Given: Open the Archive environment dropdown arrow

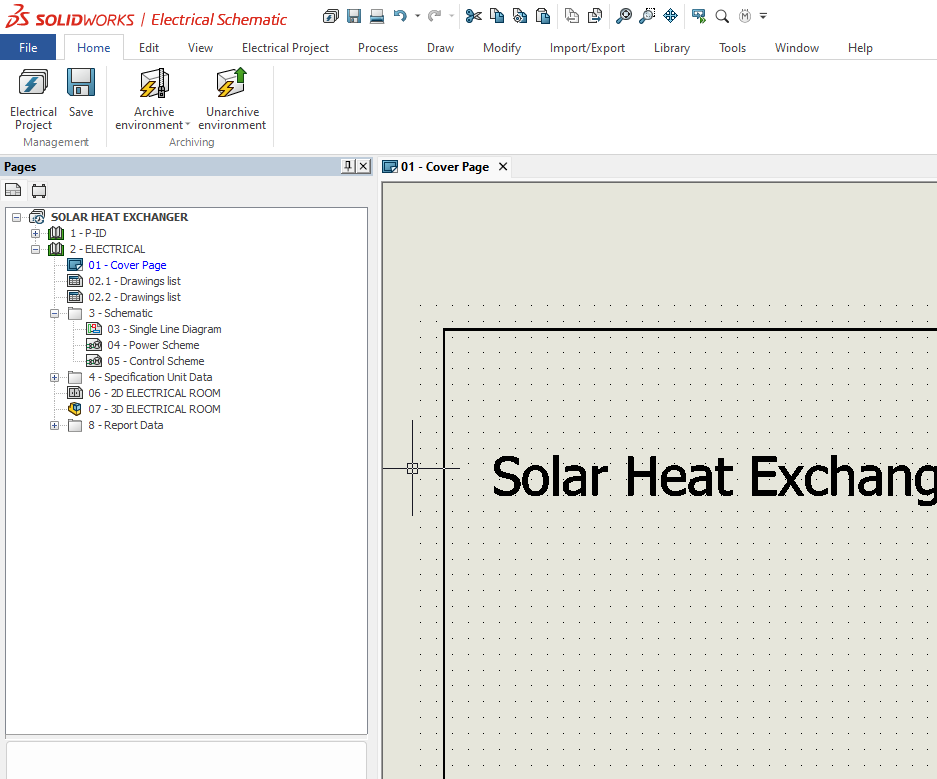Looking at the screenshot, I should coord(187,126).
